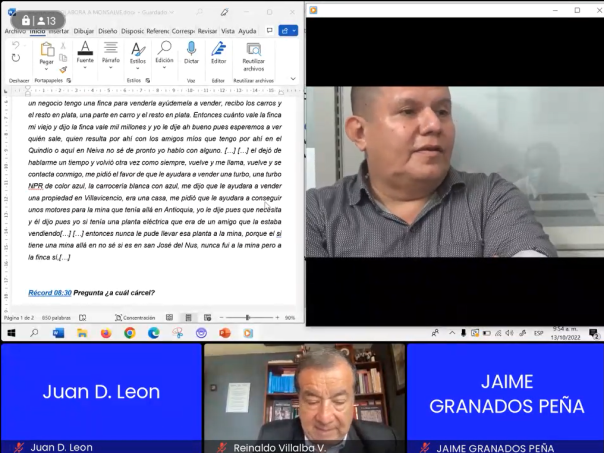Switch to the Revisar tab

[x=207, y=31]
